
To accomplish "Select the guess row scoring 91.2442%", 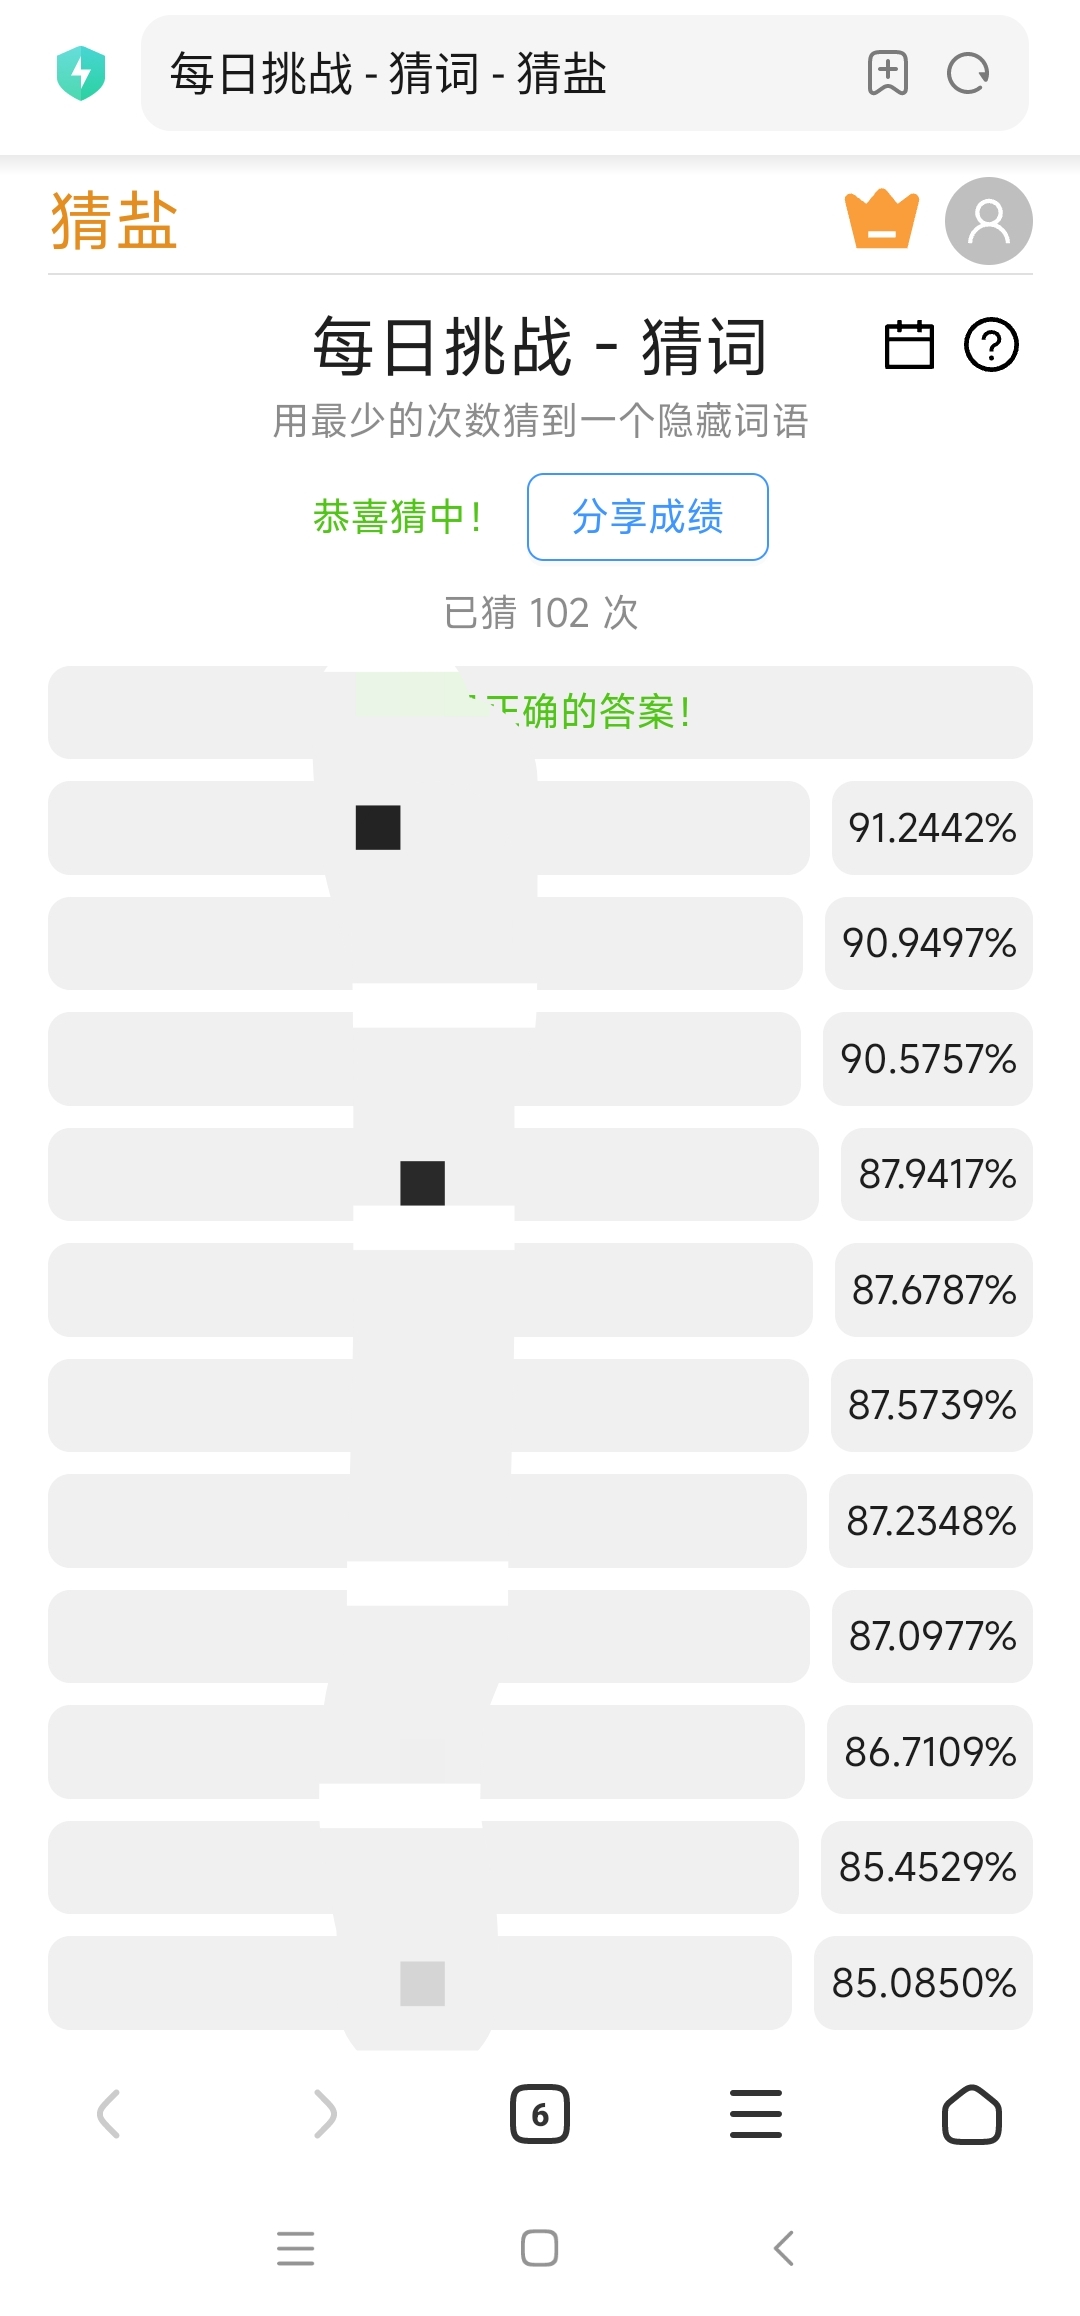I will [x=428, y=828].
